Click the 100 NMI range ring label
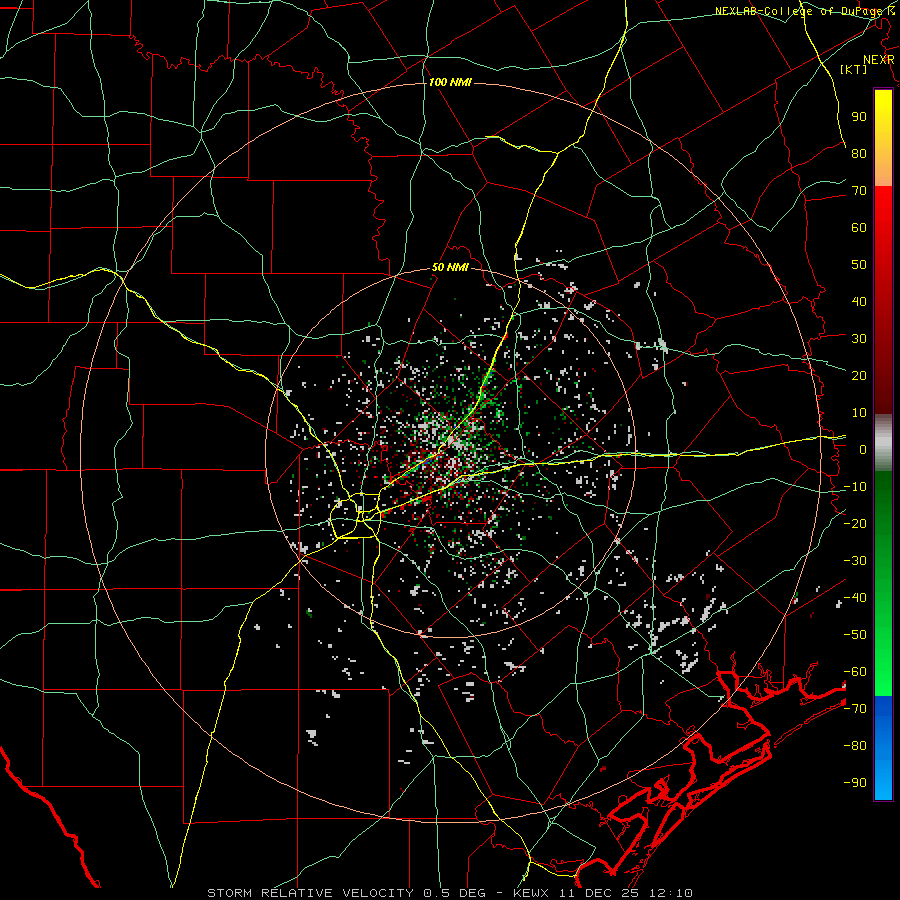 (x=450, y=83)
